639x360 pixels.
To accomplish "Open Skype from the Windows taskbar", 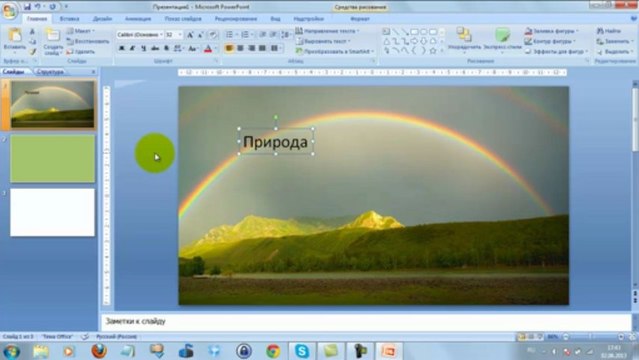I will (x=302, y=351).
